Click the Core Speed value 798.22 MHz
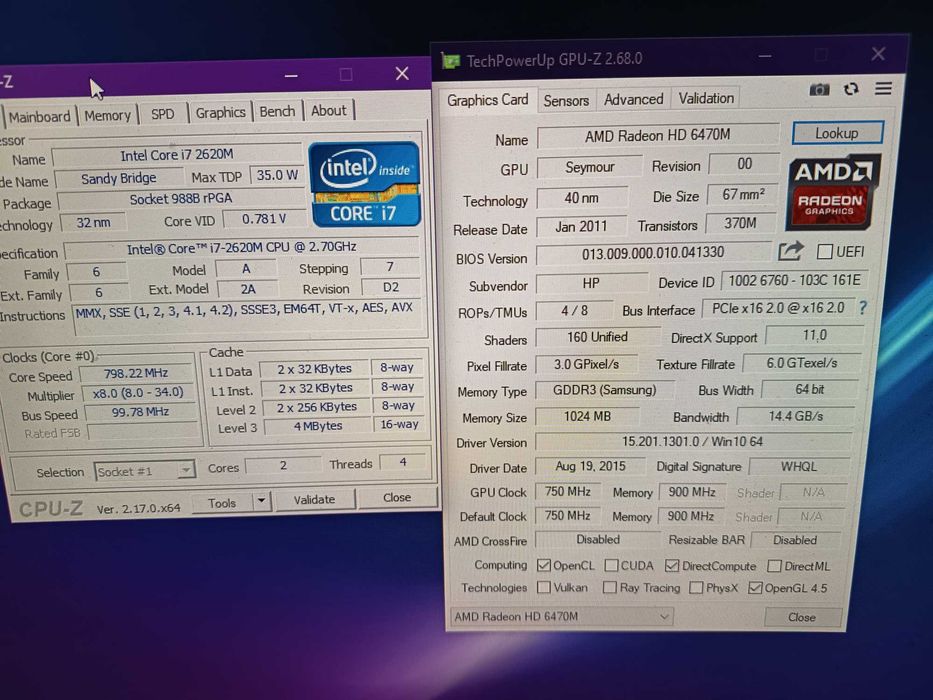The height and width of the screenshot is (700, 933). coord(136,373)
